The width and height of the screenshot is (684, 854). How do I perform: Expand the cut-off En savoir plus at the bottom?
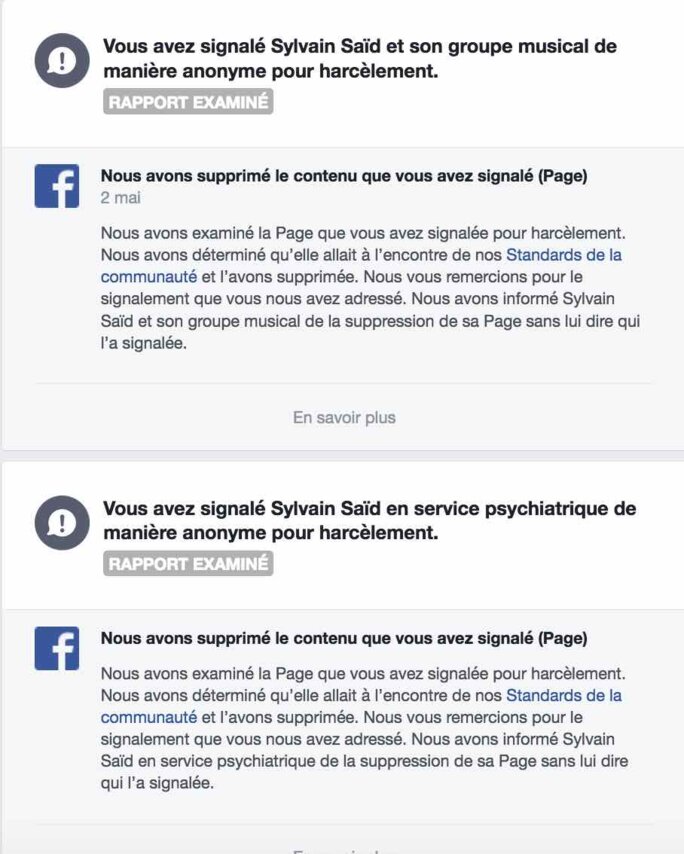click(344, 850)
